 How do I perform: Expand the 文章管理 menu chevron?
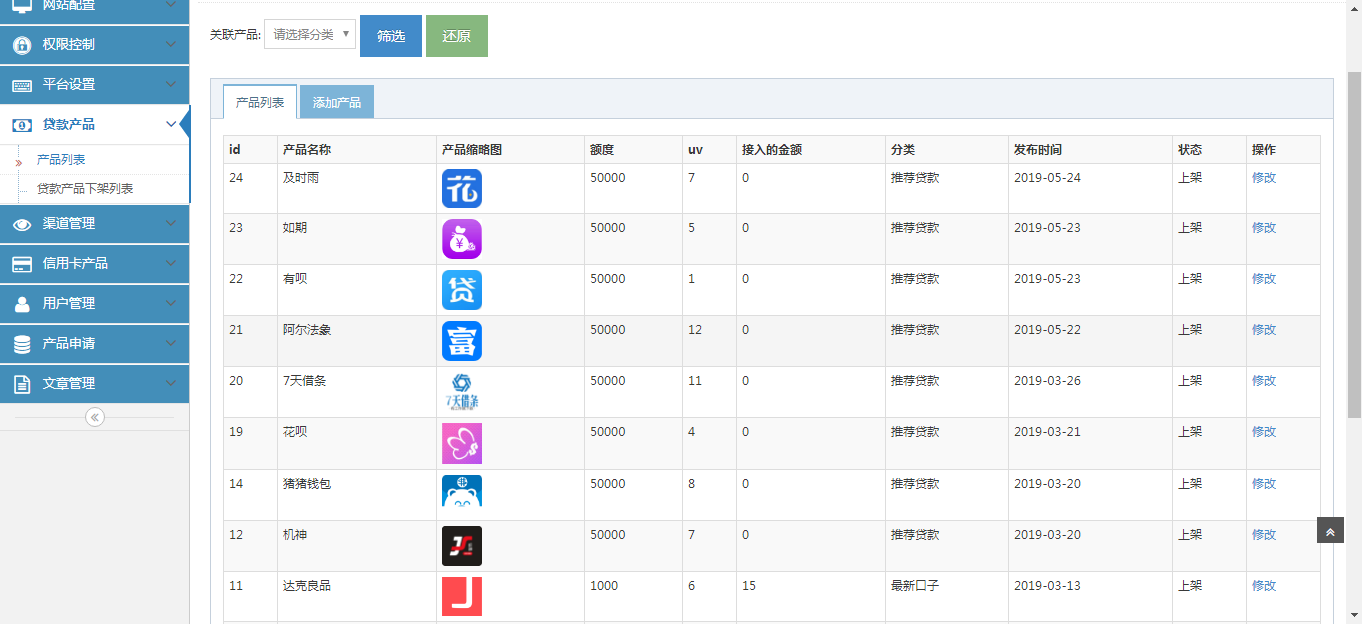coord(171,384)
